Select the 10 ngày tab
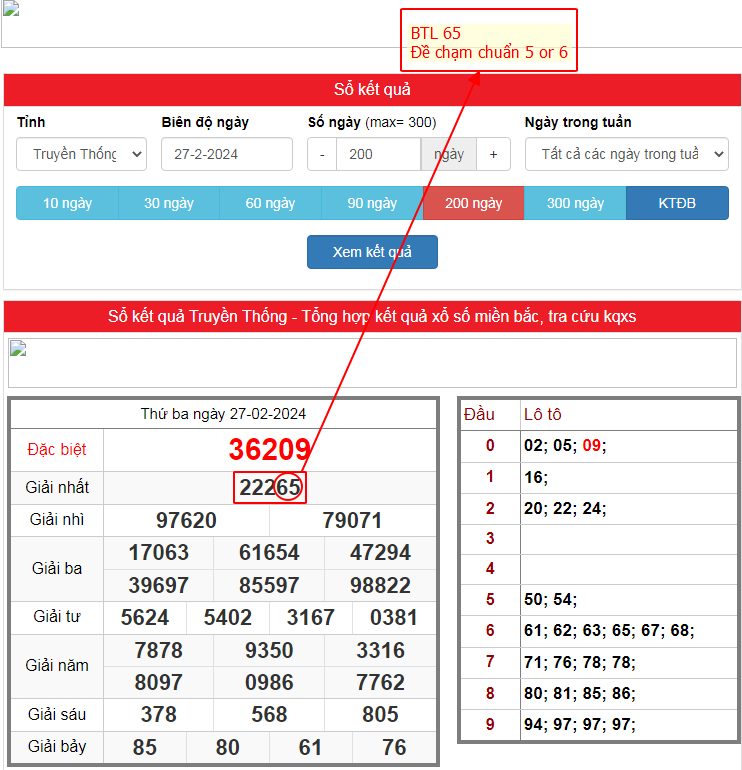The image size is (742, 770). pos(67,203)
